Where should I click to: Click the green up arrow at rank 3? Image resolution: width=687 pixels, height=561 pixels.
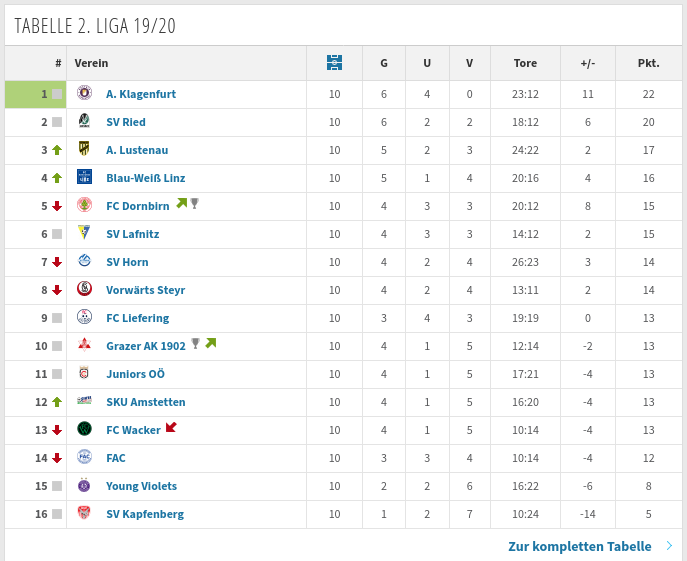[57, 150]
